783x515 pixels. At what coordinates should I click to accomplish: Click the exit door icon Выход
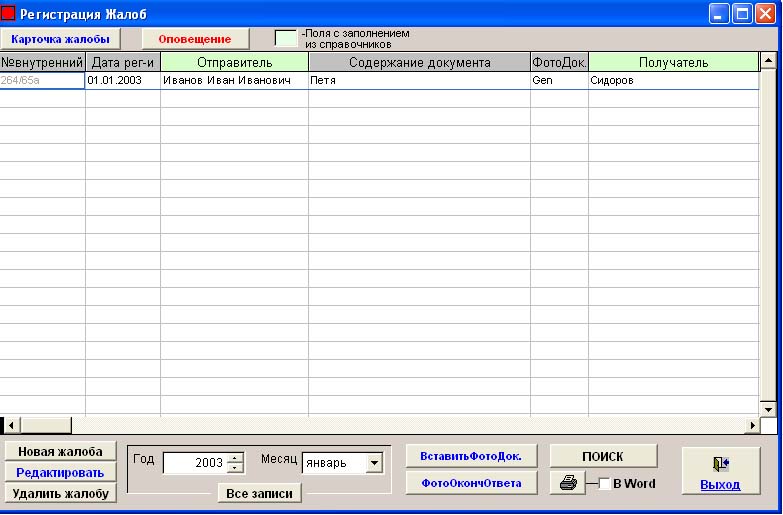point(721,472)
